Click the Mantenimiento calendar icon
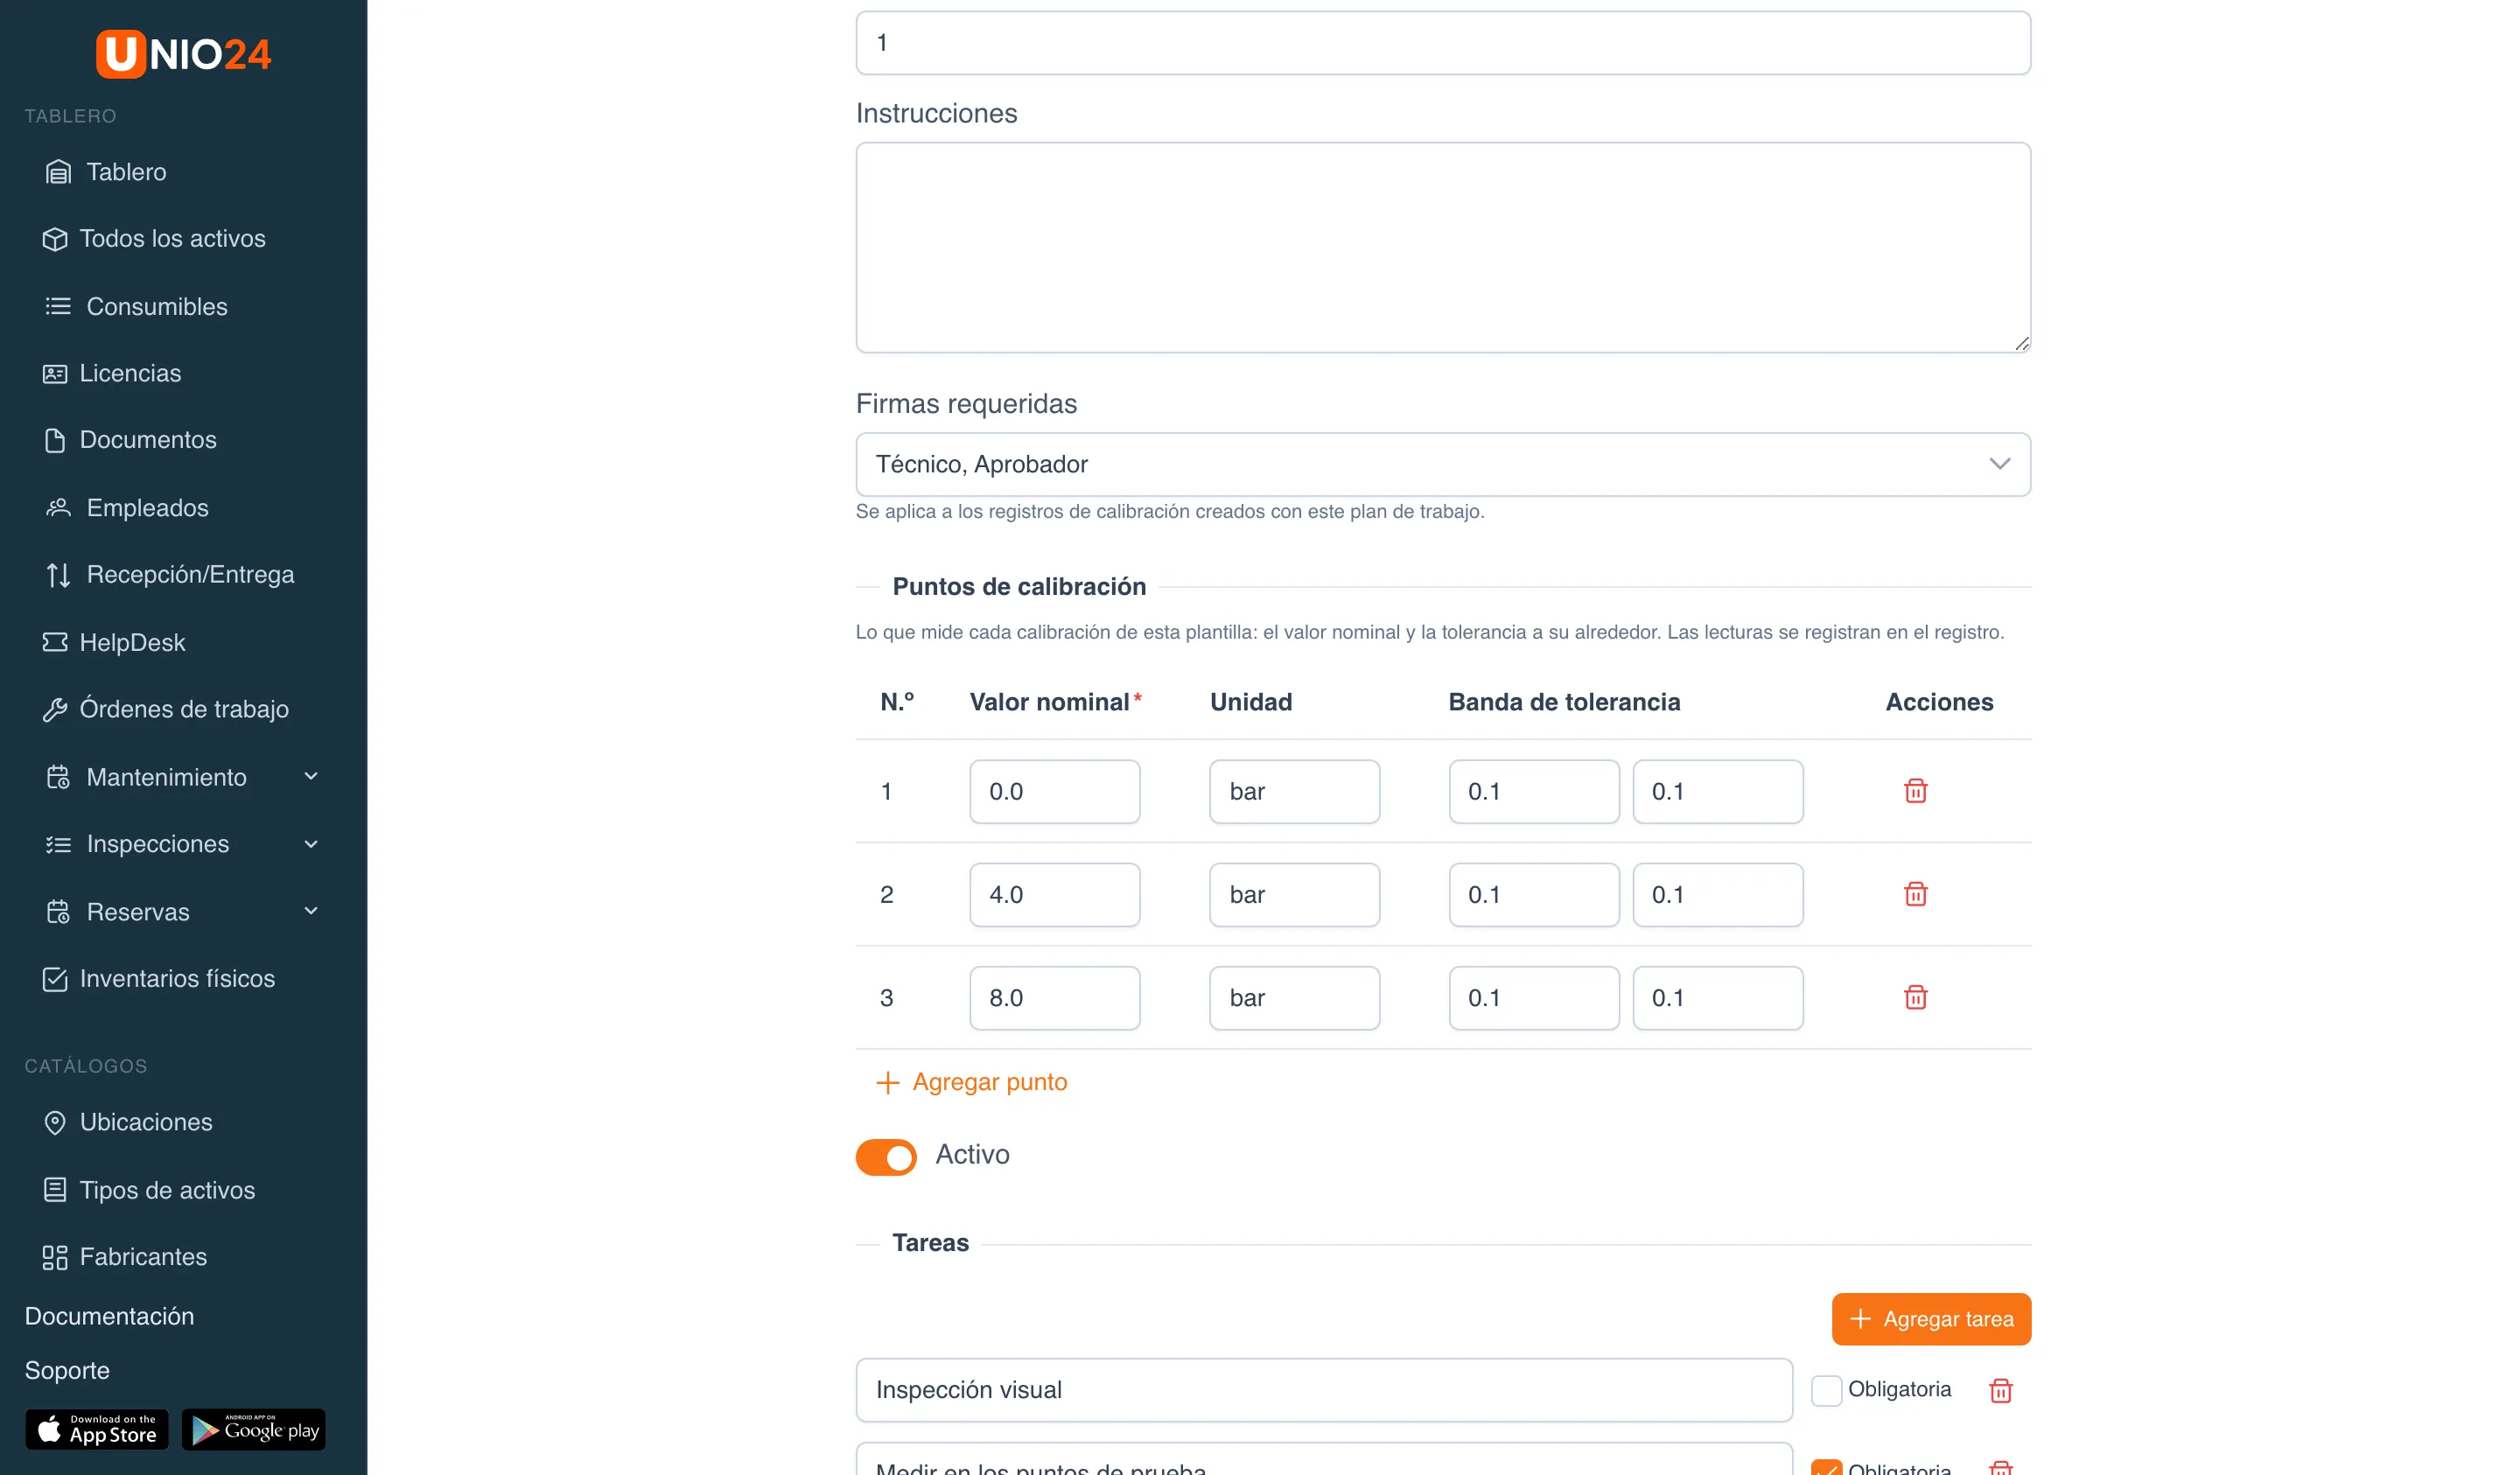2520x1475 pixels. (58, 777)
